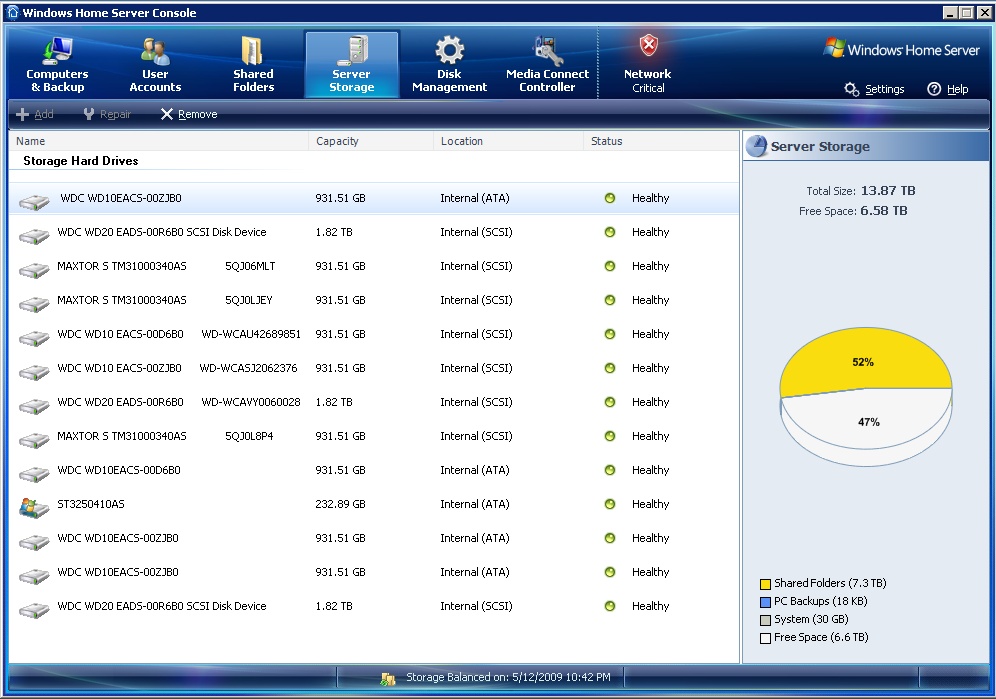Screen dimensions: 996x699
Task: Click the Network Critical shield icon
Action: (648, 46)
